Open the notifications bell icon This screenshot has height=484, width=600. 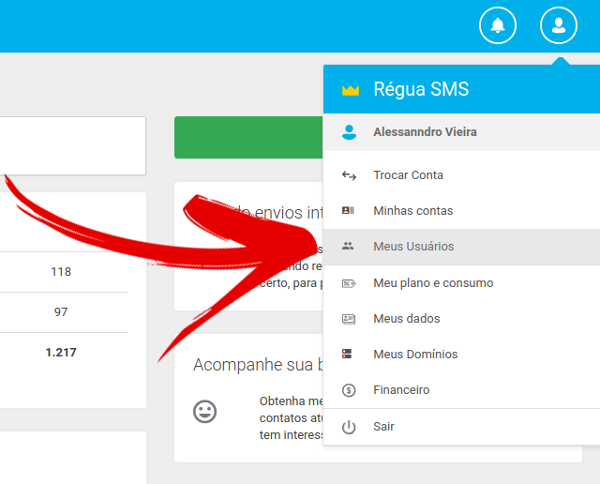[x=498, y=25]
